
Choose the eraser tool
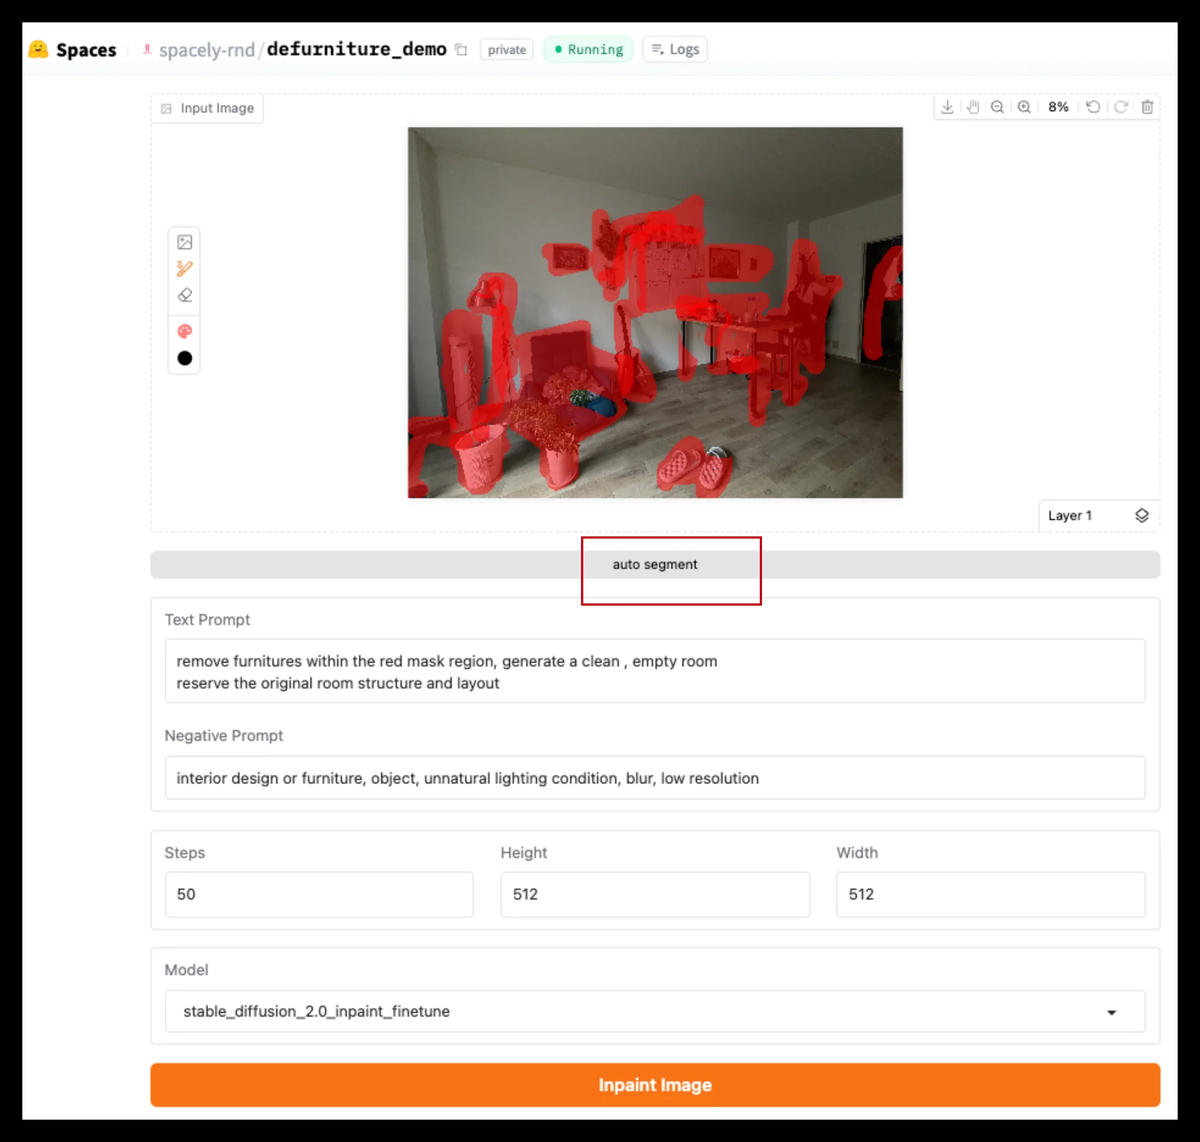184,295
